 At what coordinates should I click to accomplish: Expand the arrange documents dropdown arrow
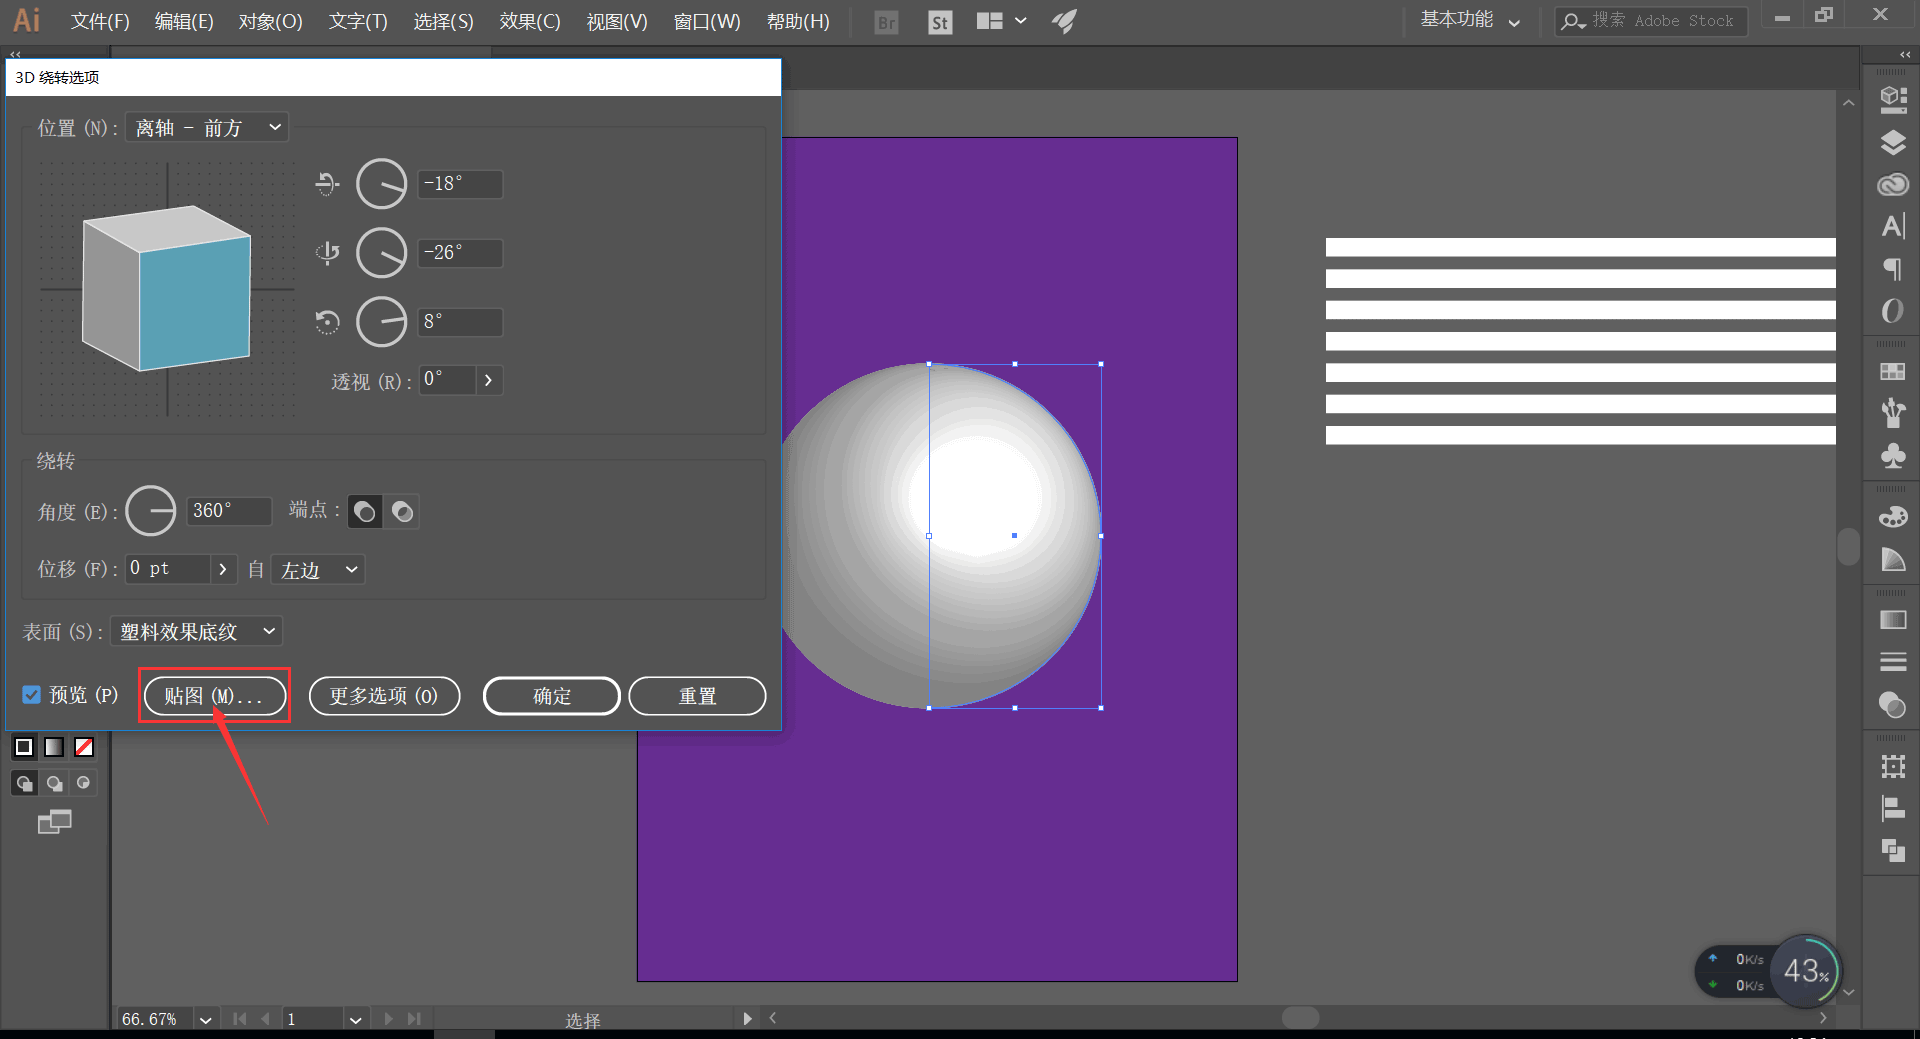click(1021, 21)
